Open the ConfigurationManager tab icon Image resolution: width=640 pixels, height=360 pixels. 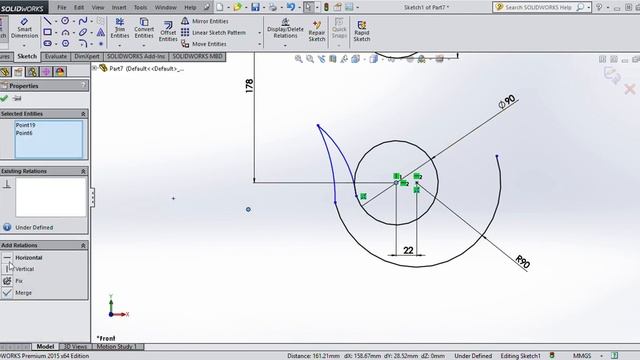32,72
